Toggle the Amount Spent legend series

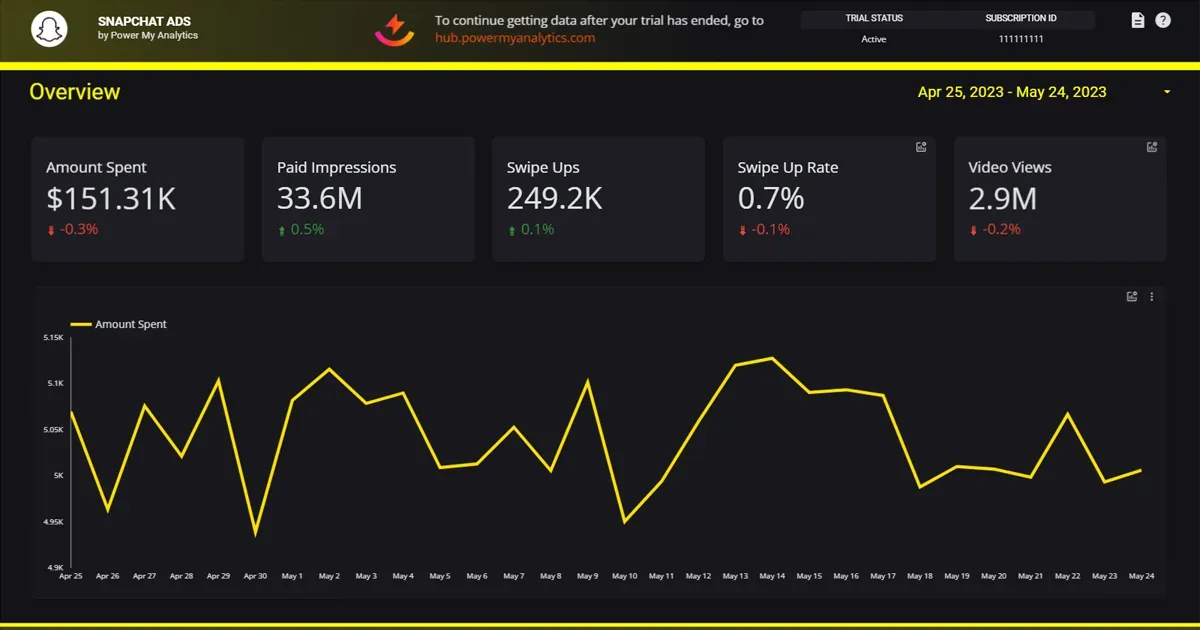118,324
